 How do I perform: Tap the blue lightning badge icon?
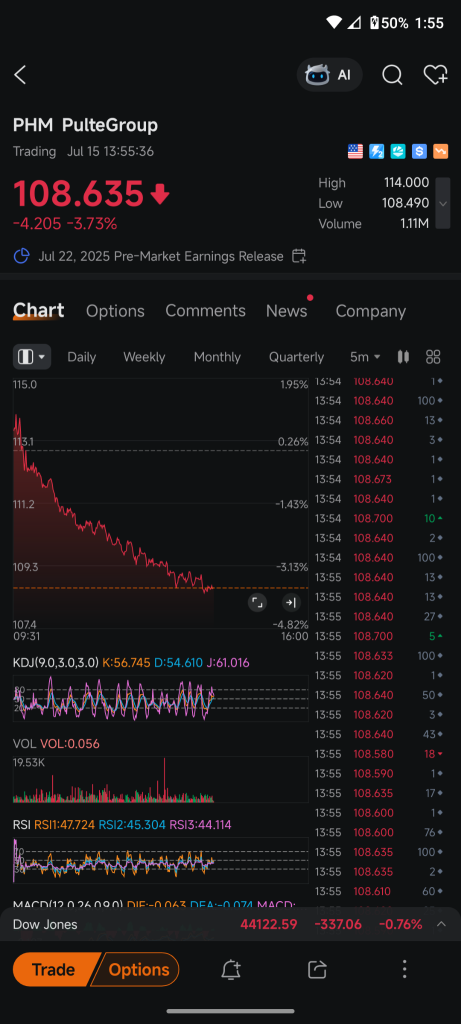click(x=377, y=152)
